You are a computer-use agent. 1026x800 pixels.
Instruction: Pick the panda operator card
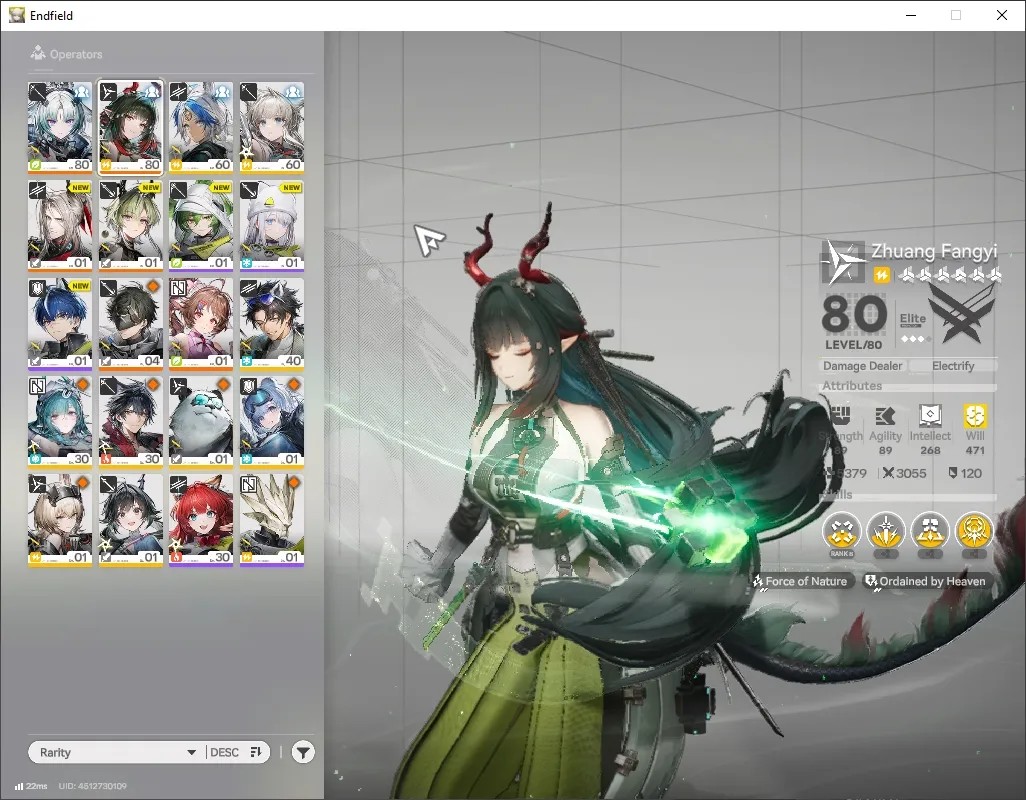click(x=201, y=421)
